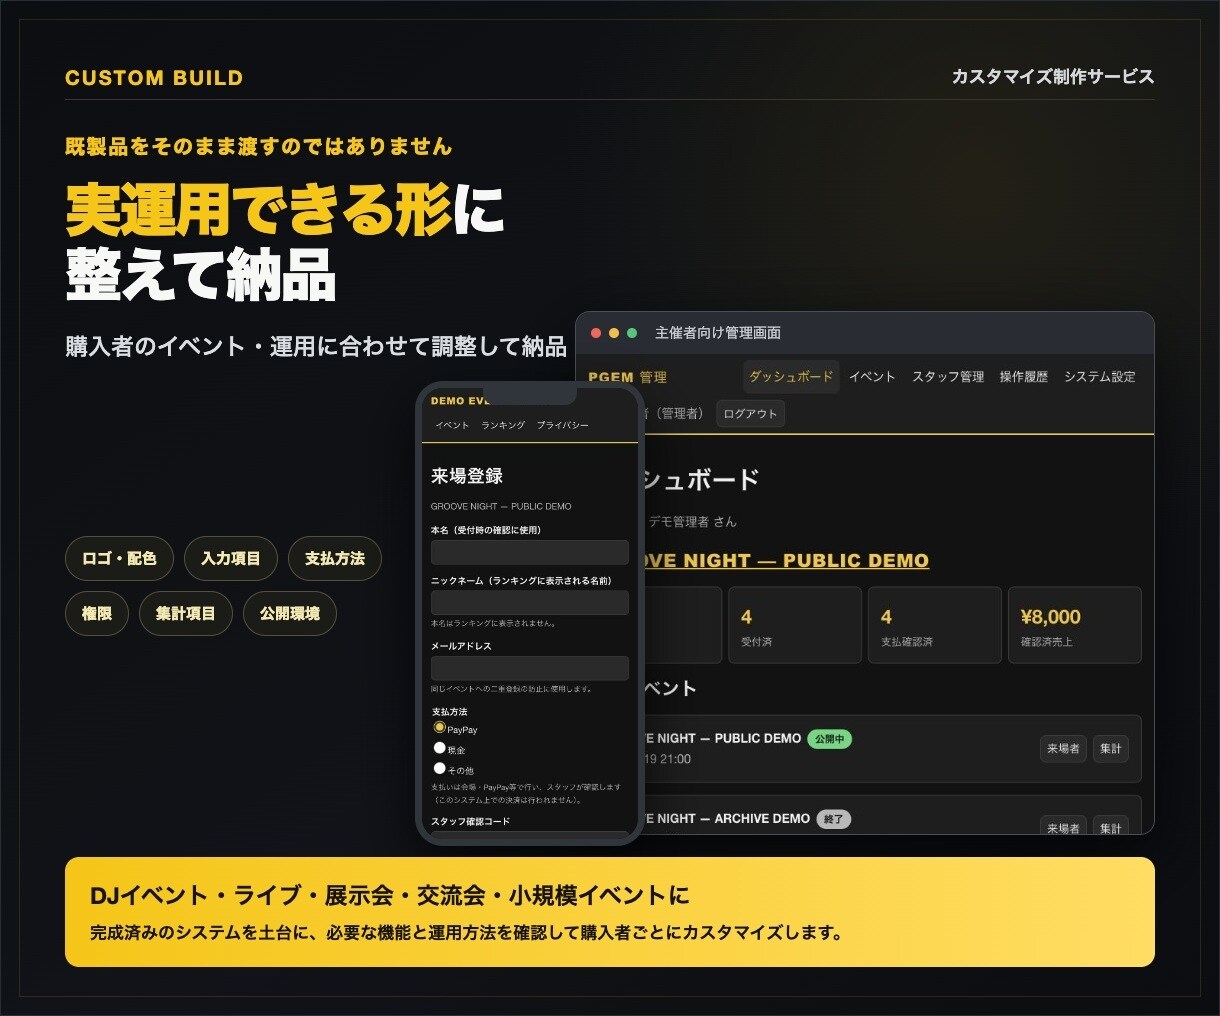
Task: Open プライバシー tab in phone navigation
Action: pyautogui.click(x=562, y=425)
